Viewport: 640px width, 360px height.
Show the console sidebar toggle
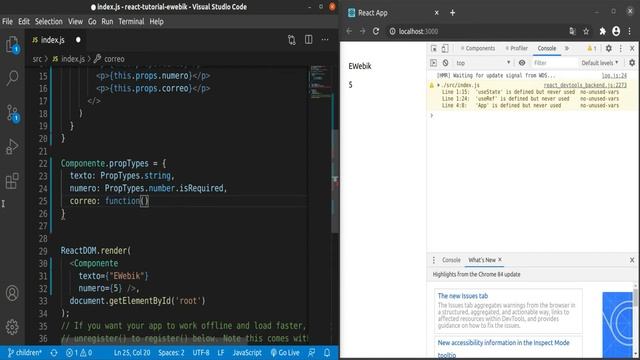[433, 63]
